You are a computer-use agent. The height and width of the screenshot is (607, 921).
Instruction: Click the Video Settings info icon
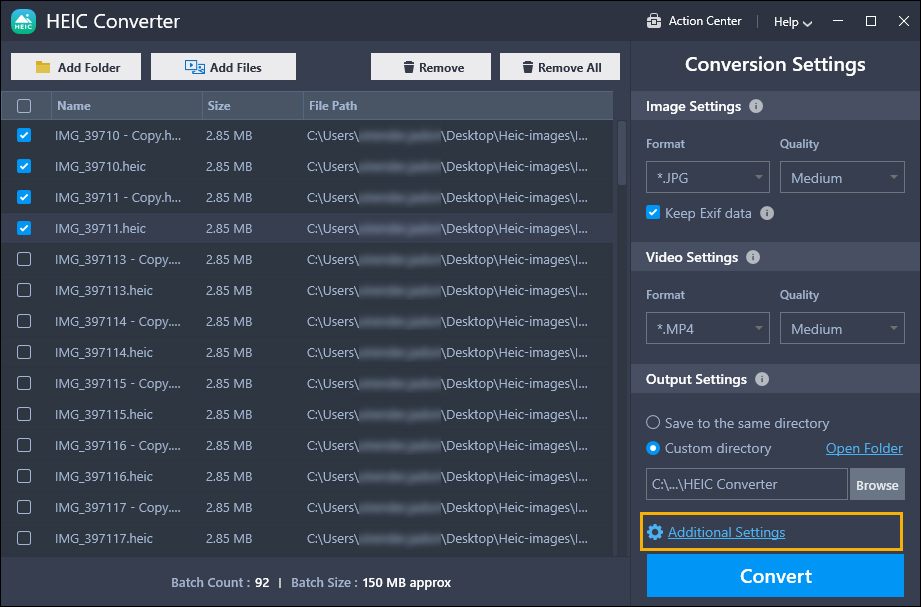point(752,257)
